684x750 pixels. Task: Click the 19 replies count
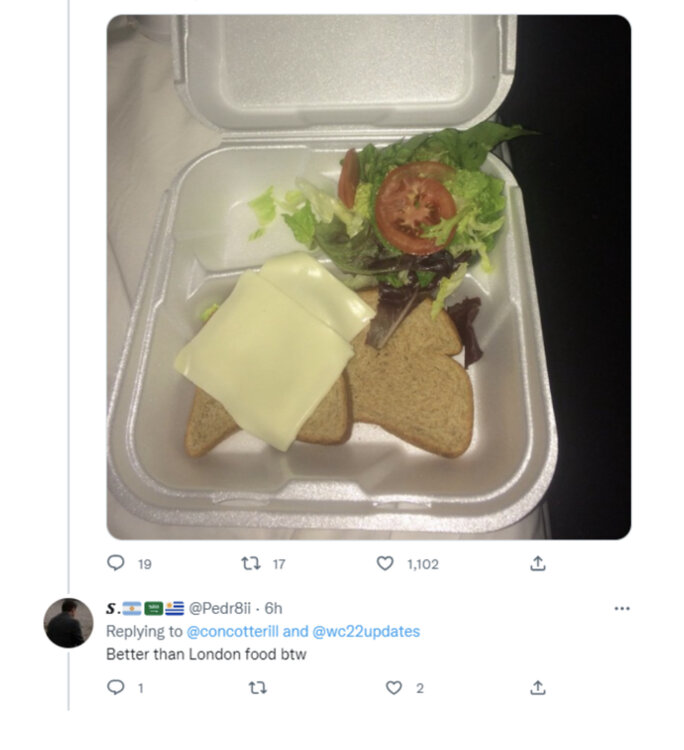pos(144,564)
